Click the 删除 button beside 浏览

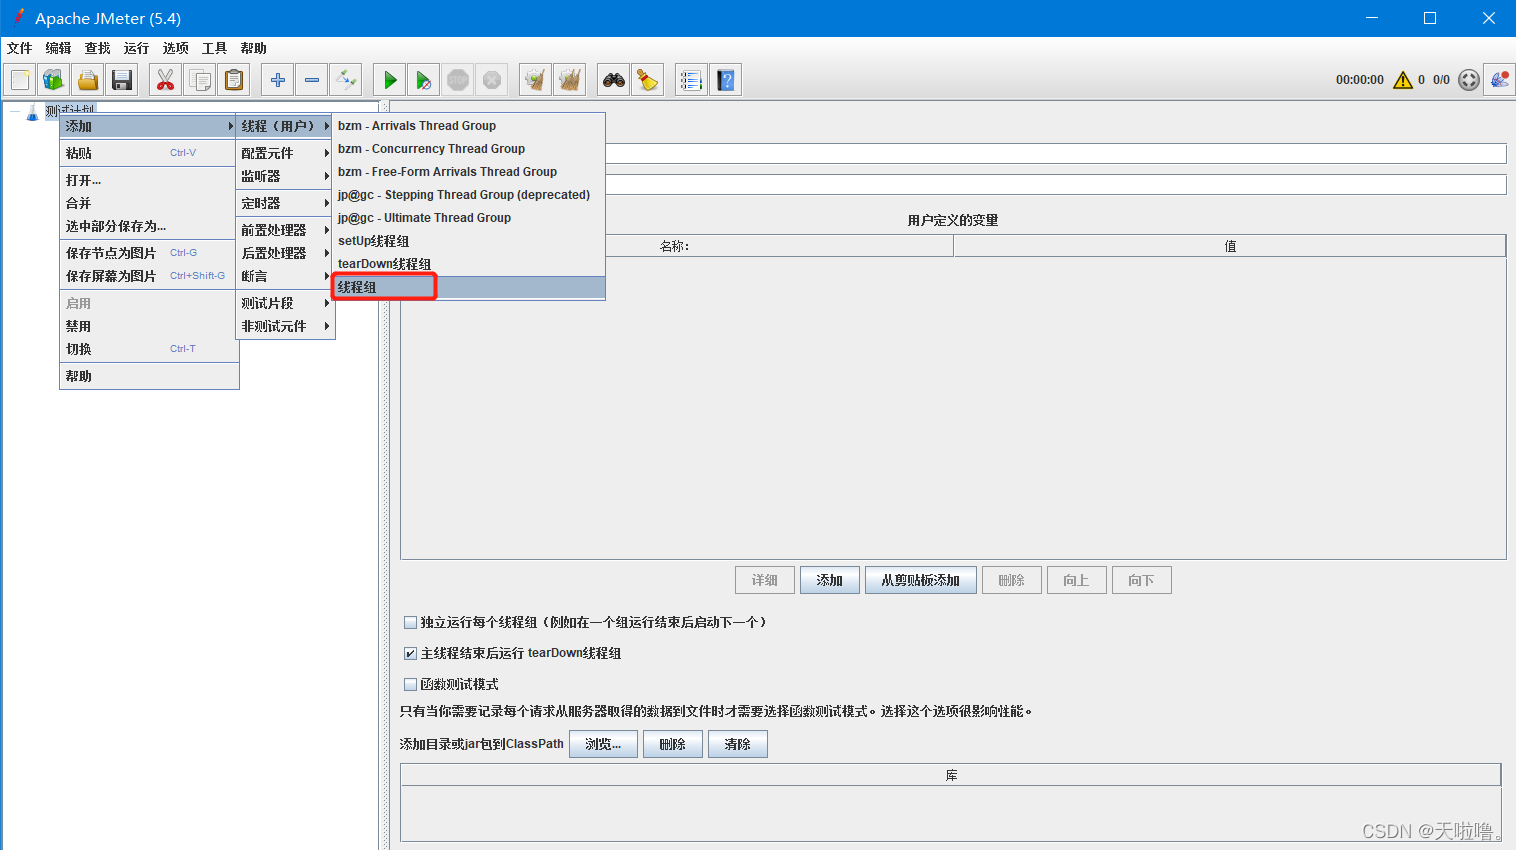[673, 744]
